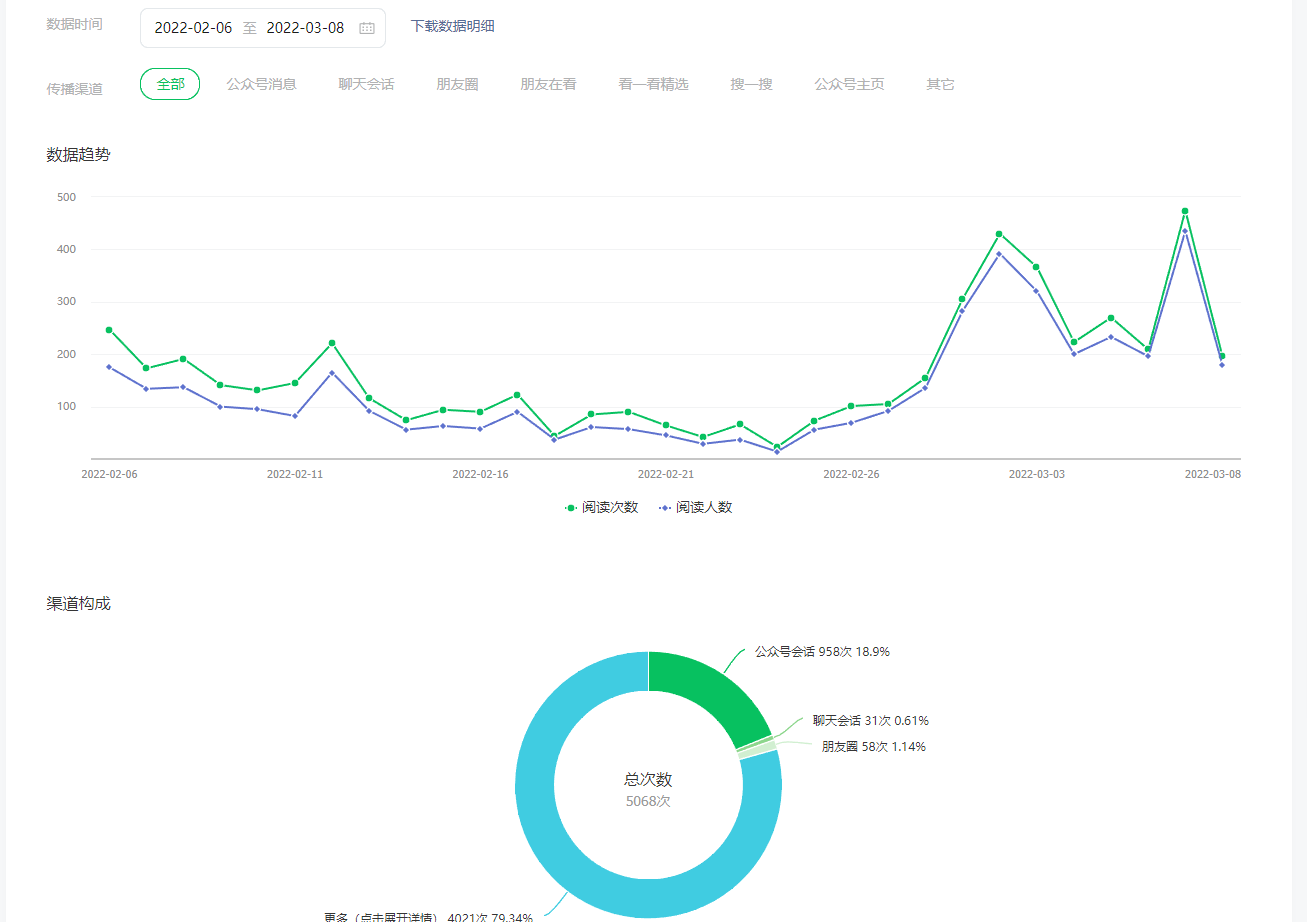Click the 阅读次数 peak point near 500
This screenshot has height=922, width=1307.
coord(1185,211)
